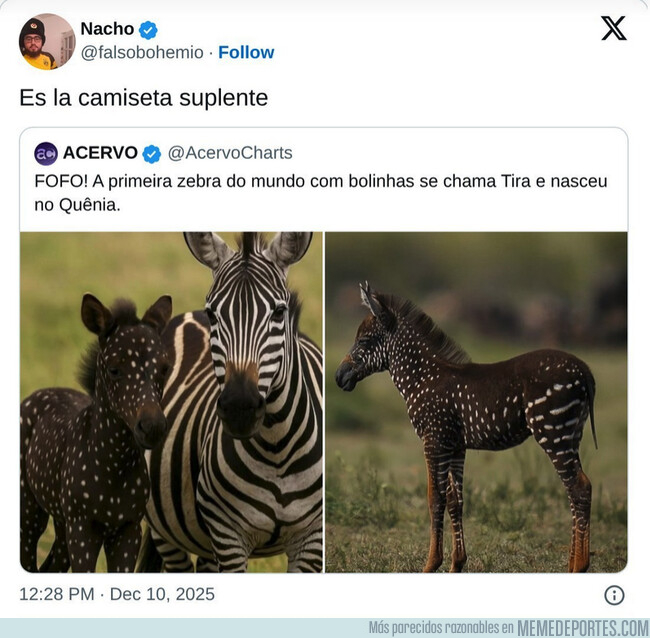Select the text 'Es la camiseta suplente'
Screen dimensions: 650x638
tap(144, 98)
